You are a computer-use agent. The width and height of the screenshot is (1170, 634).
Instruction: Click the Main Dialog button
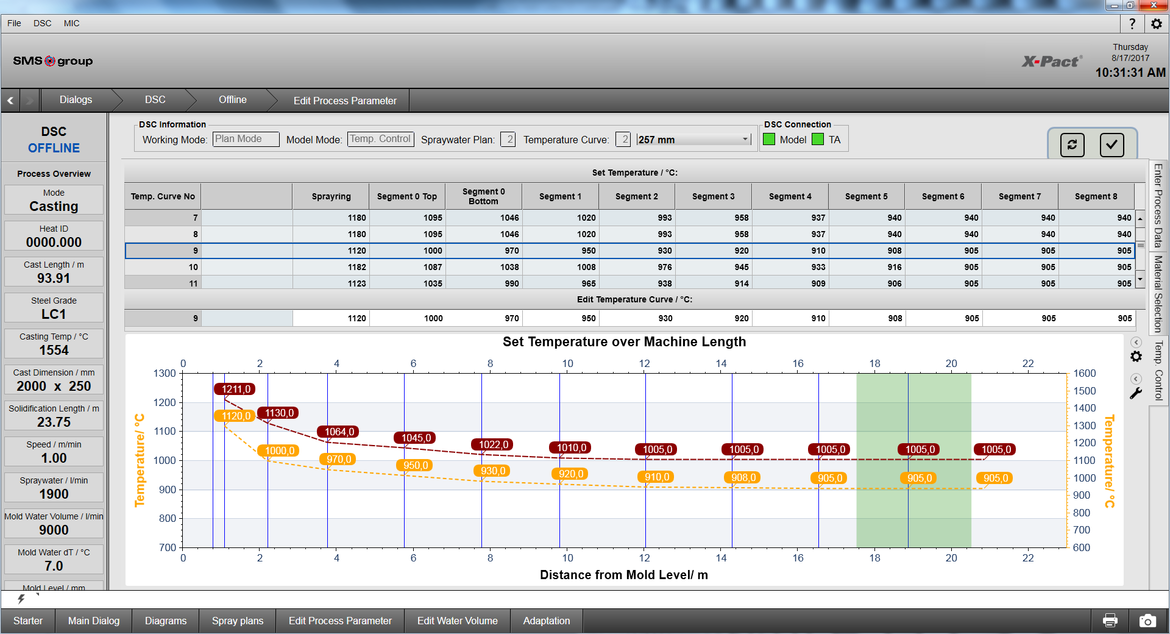(93, 621)
